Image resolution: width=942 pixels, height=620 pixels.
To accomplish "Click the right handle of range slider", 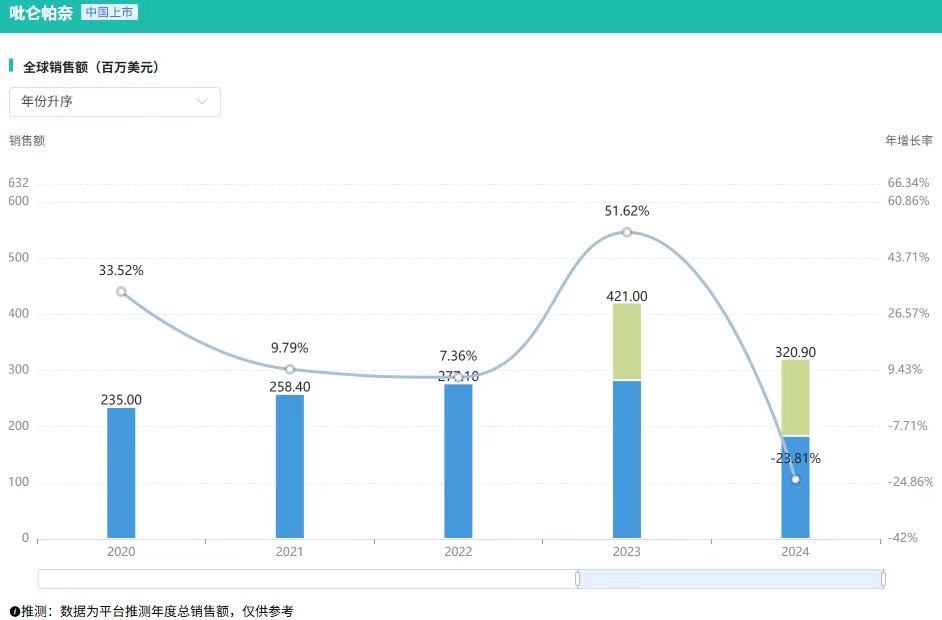I will [883, 579].
